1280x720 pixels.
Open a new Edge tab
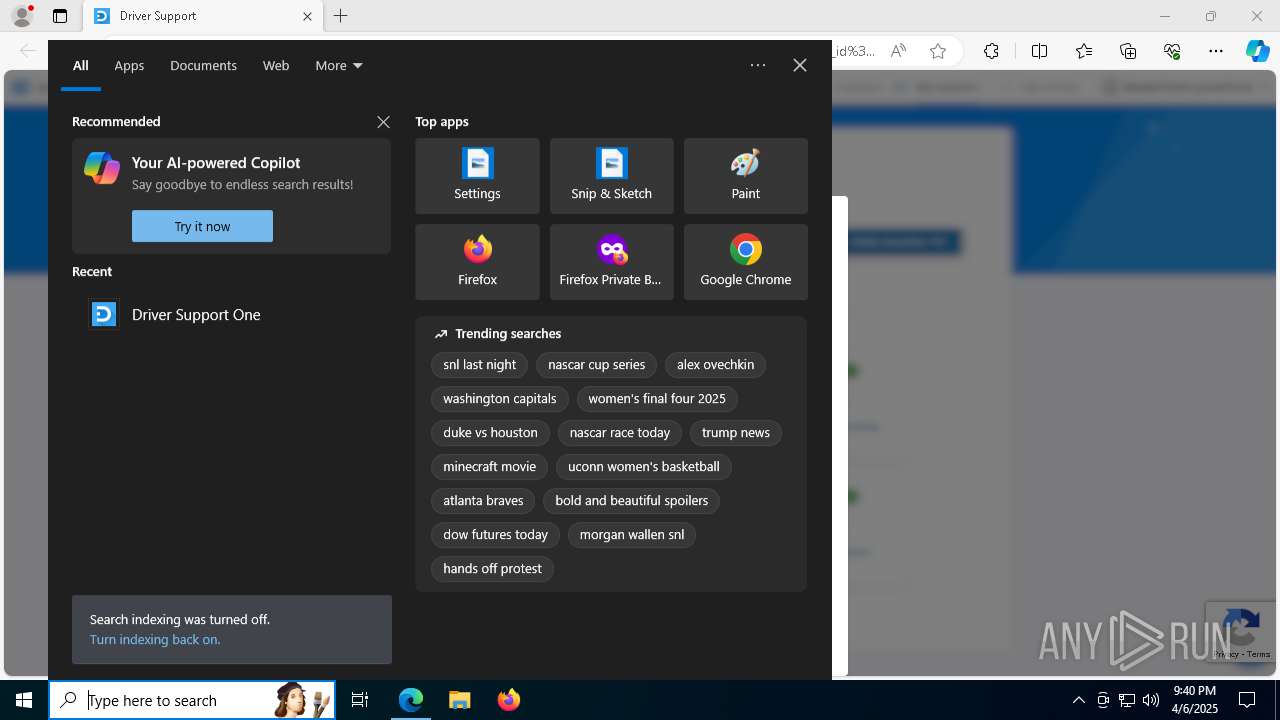341,16
